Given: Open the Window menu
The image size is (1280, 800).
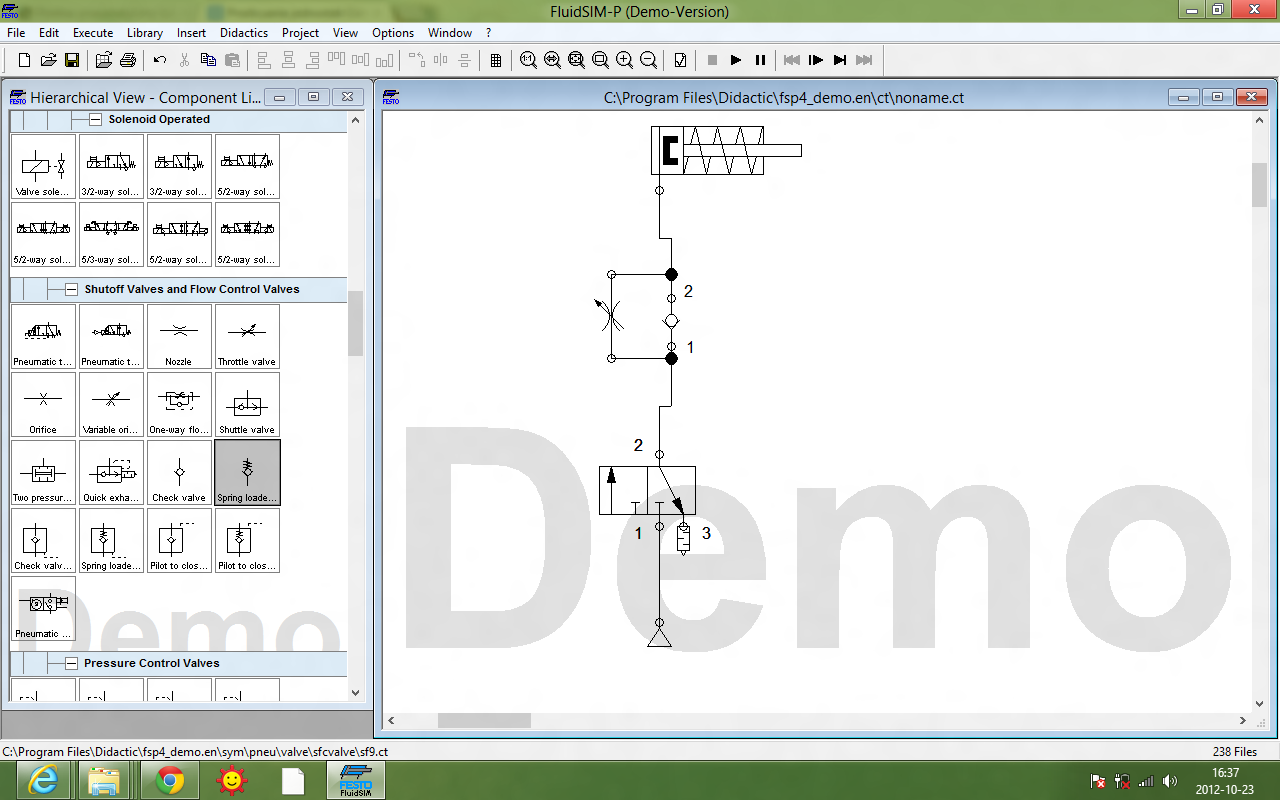Looking at the screenshot, I should [x=450, y=33].
